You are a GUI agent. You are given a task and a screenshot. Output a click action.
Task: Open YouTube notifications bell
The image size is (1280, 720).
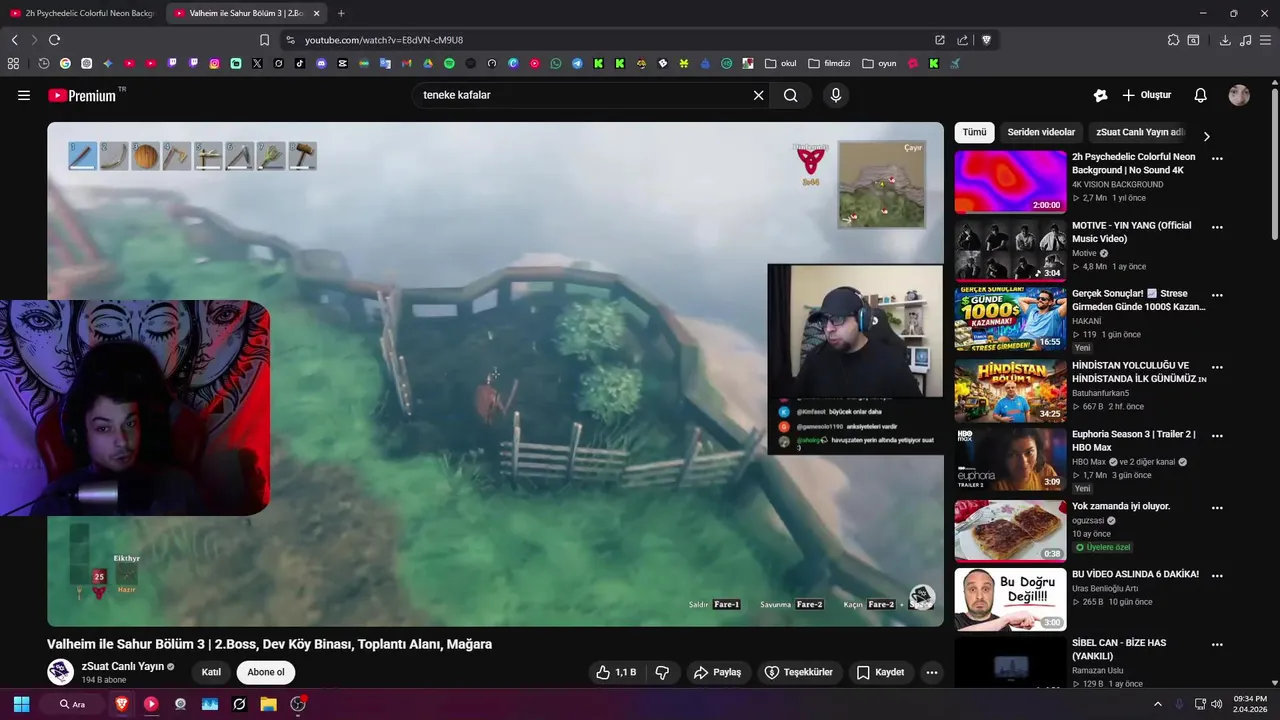coord(1200,95)
